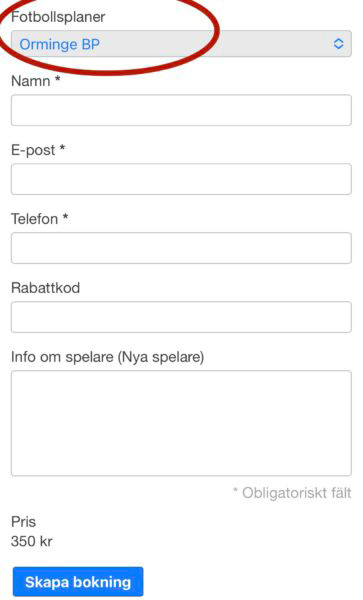Image resolution: width=363 pixels, height=600 pixels.
Task: Click the Rabattkod field label
Action: 46,288
